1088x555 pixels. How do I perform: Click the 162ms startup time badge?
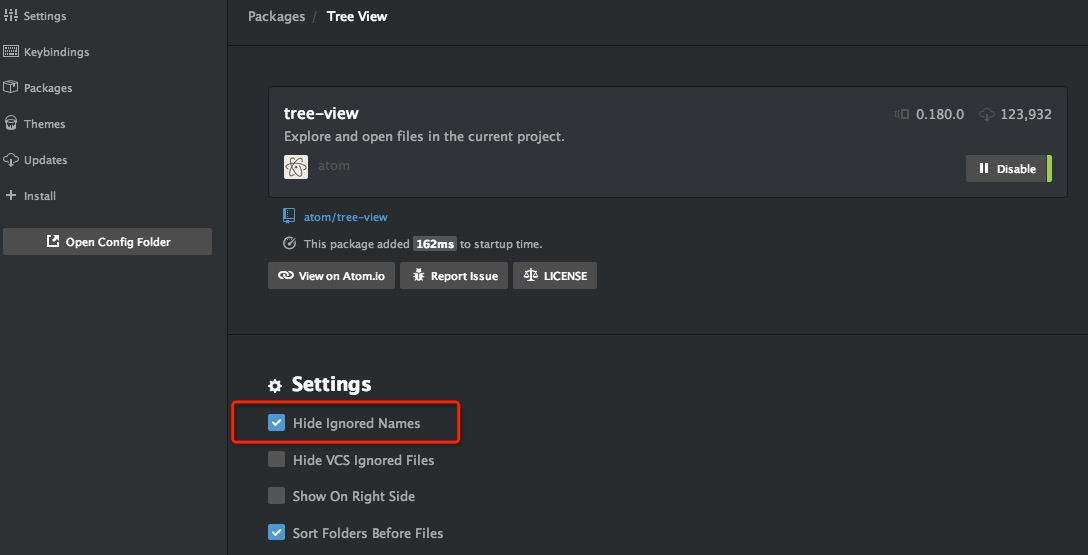(435, 244)
